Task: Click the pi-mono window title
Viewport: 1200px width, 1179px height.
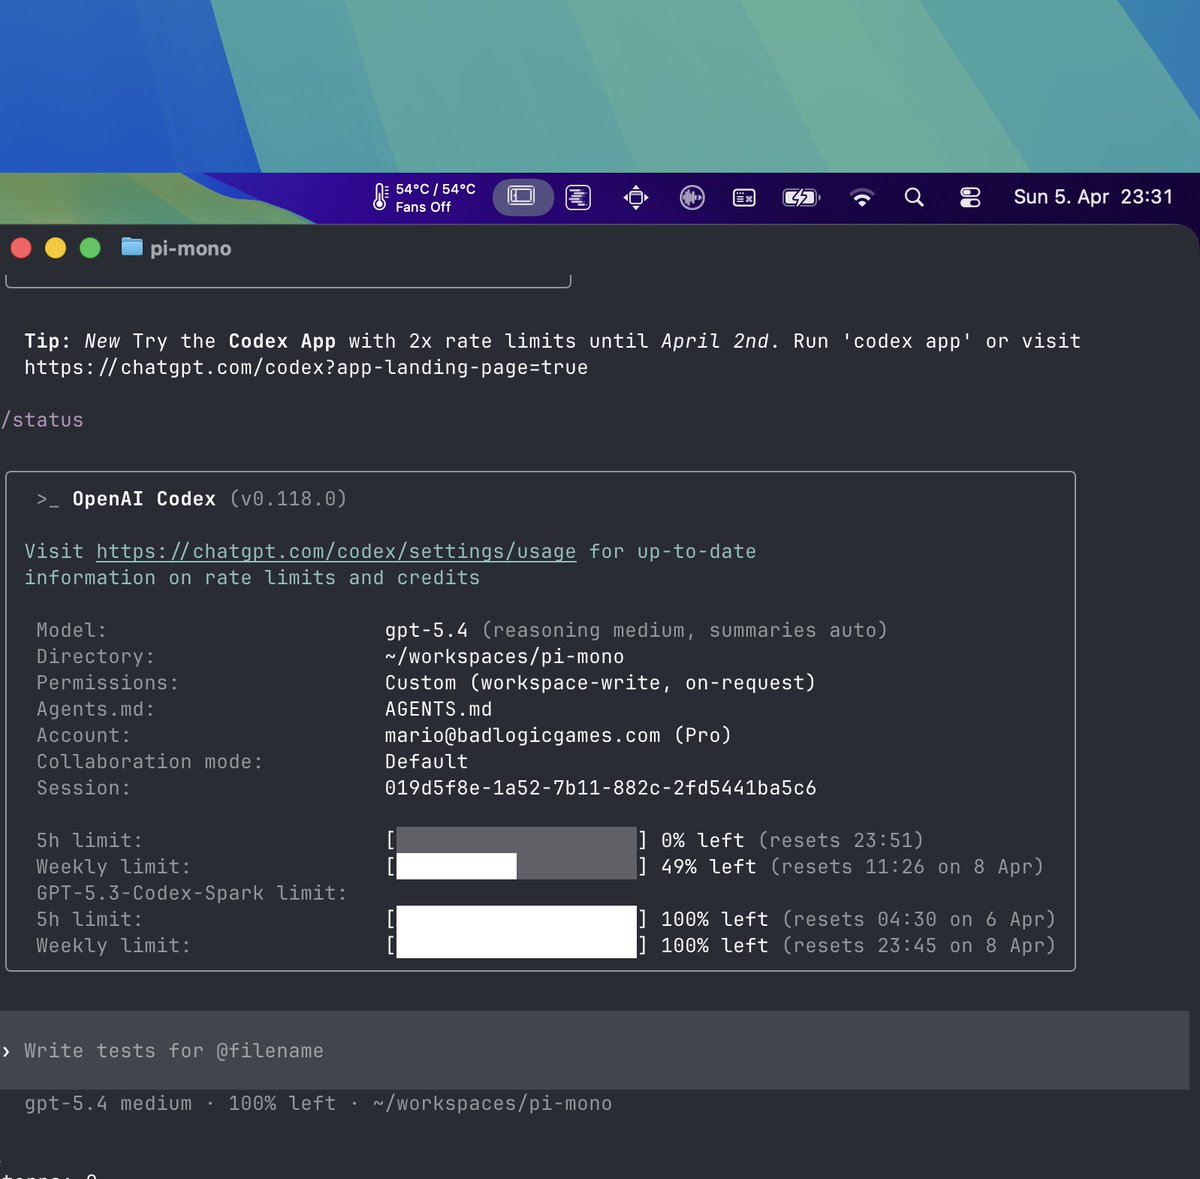Action: (190, 248)
